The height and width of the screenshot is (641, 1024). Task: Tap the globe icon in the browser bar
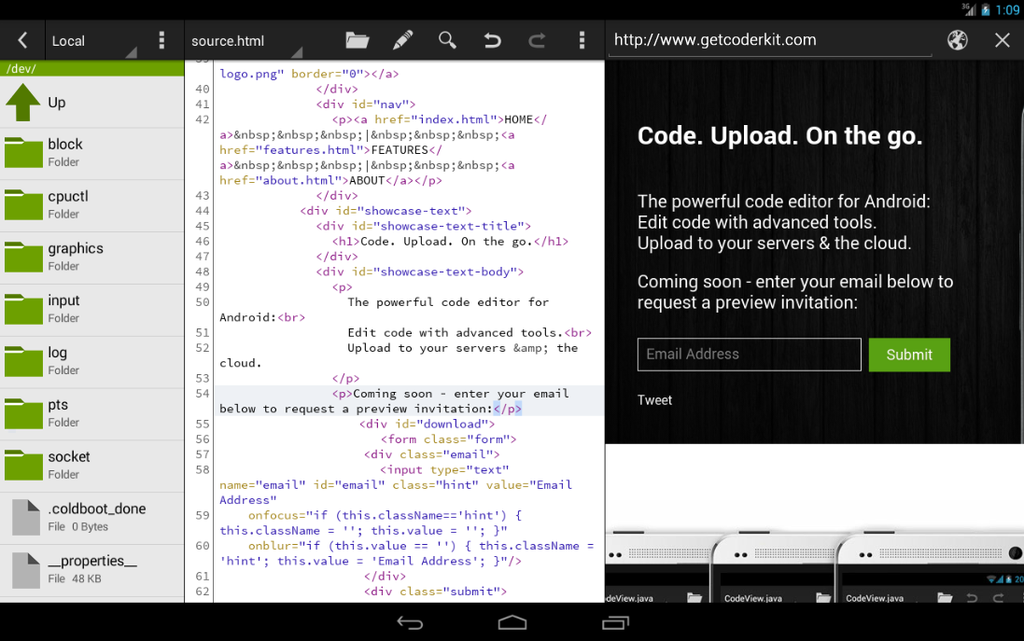[x=957, y=40]
